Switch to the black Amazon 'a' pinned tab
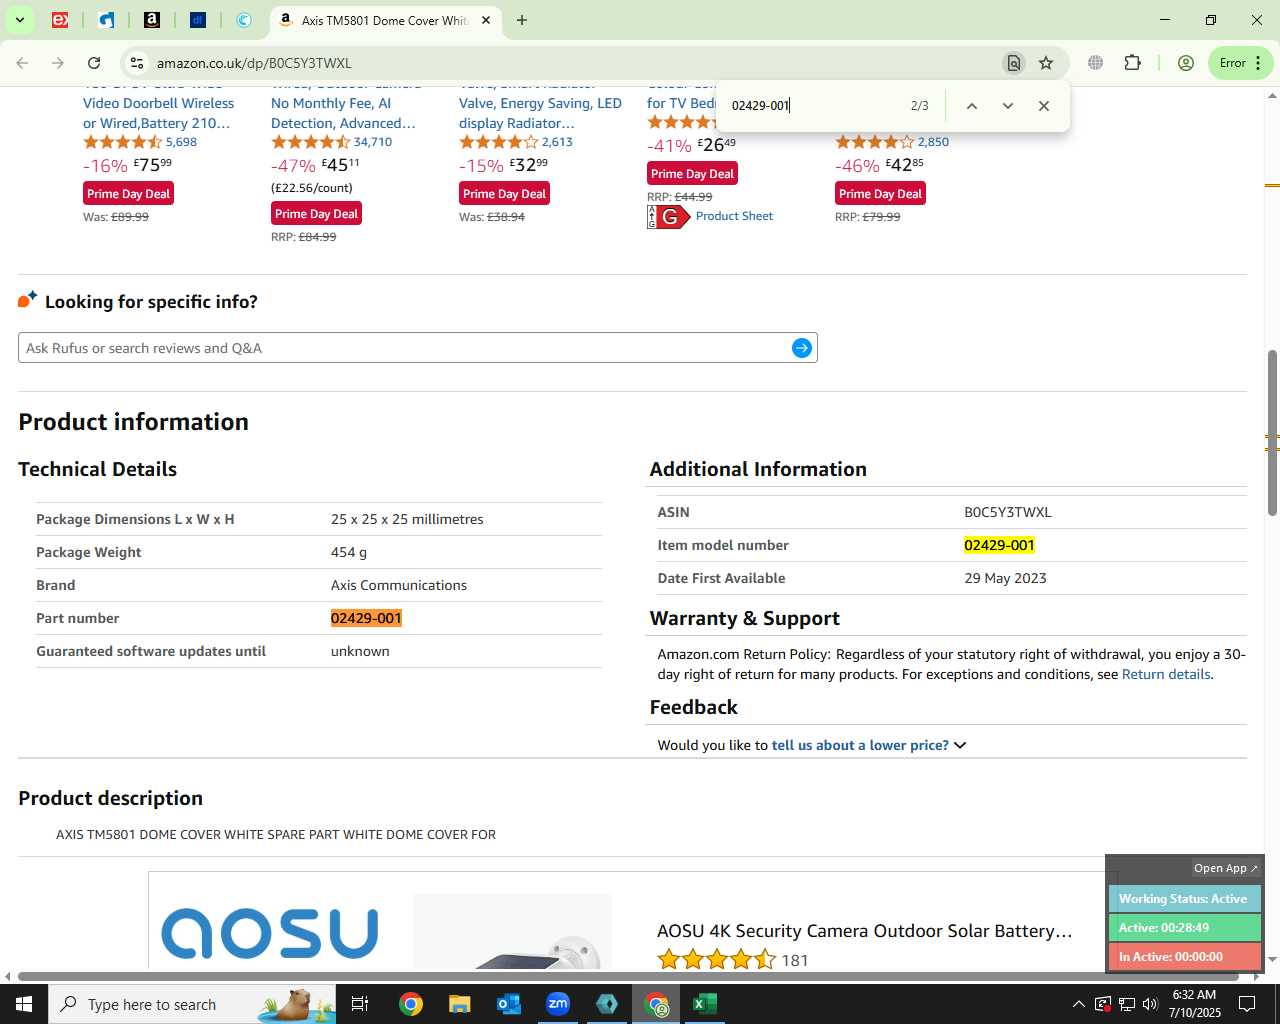The height and width of the screenshot is (1024, 1280). pyautogui.click(x=152, y=20)
